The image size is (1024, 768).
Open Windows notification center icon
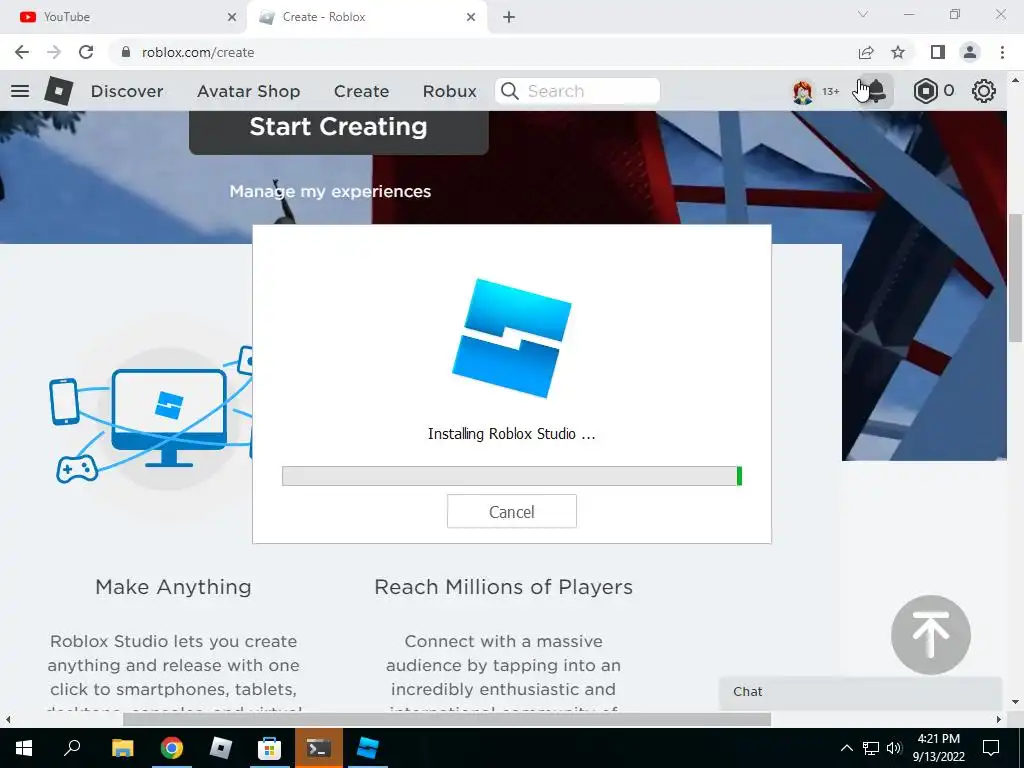tap(991, 748)
